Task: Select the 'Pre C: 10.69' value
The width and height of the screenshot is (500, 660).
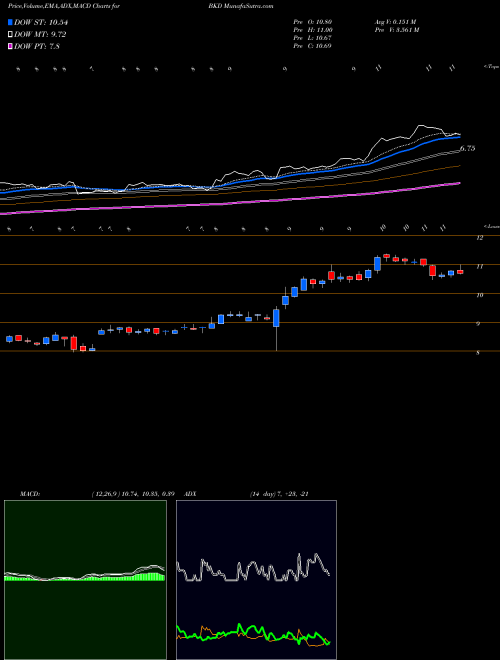Action: click(312, 46)
